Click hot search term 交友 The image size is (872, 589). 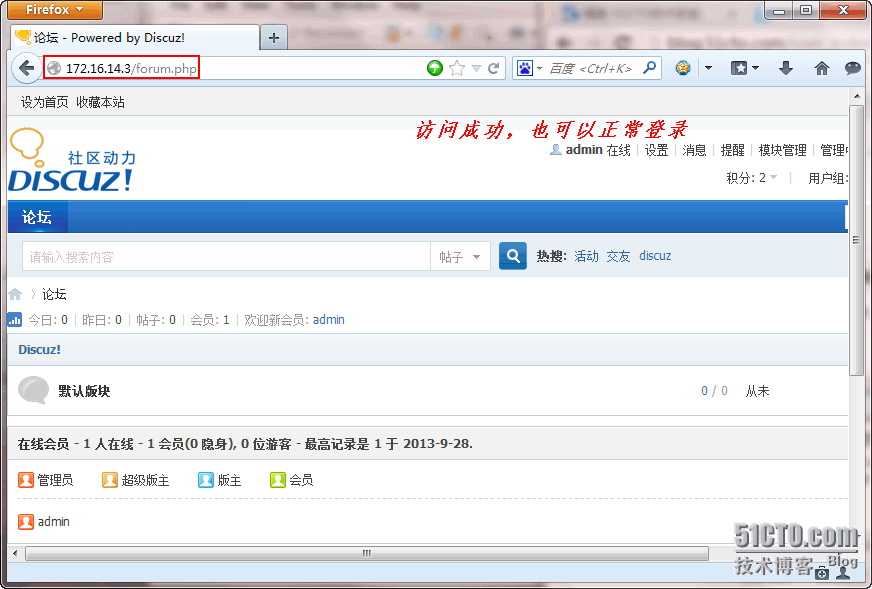point(618,256)
